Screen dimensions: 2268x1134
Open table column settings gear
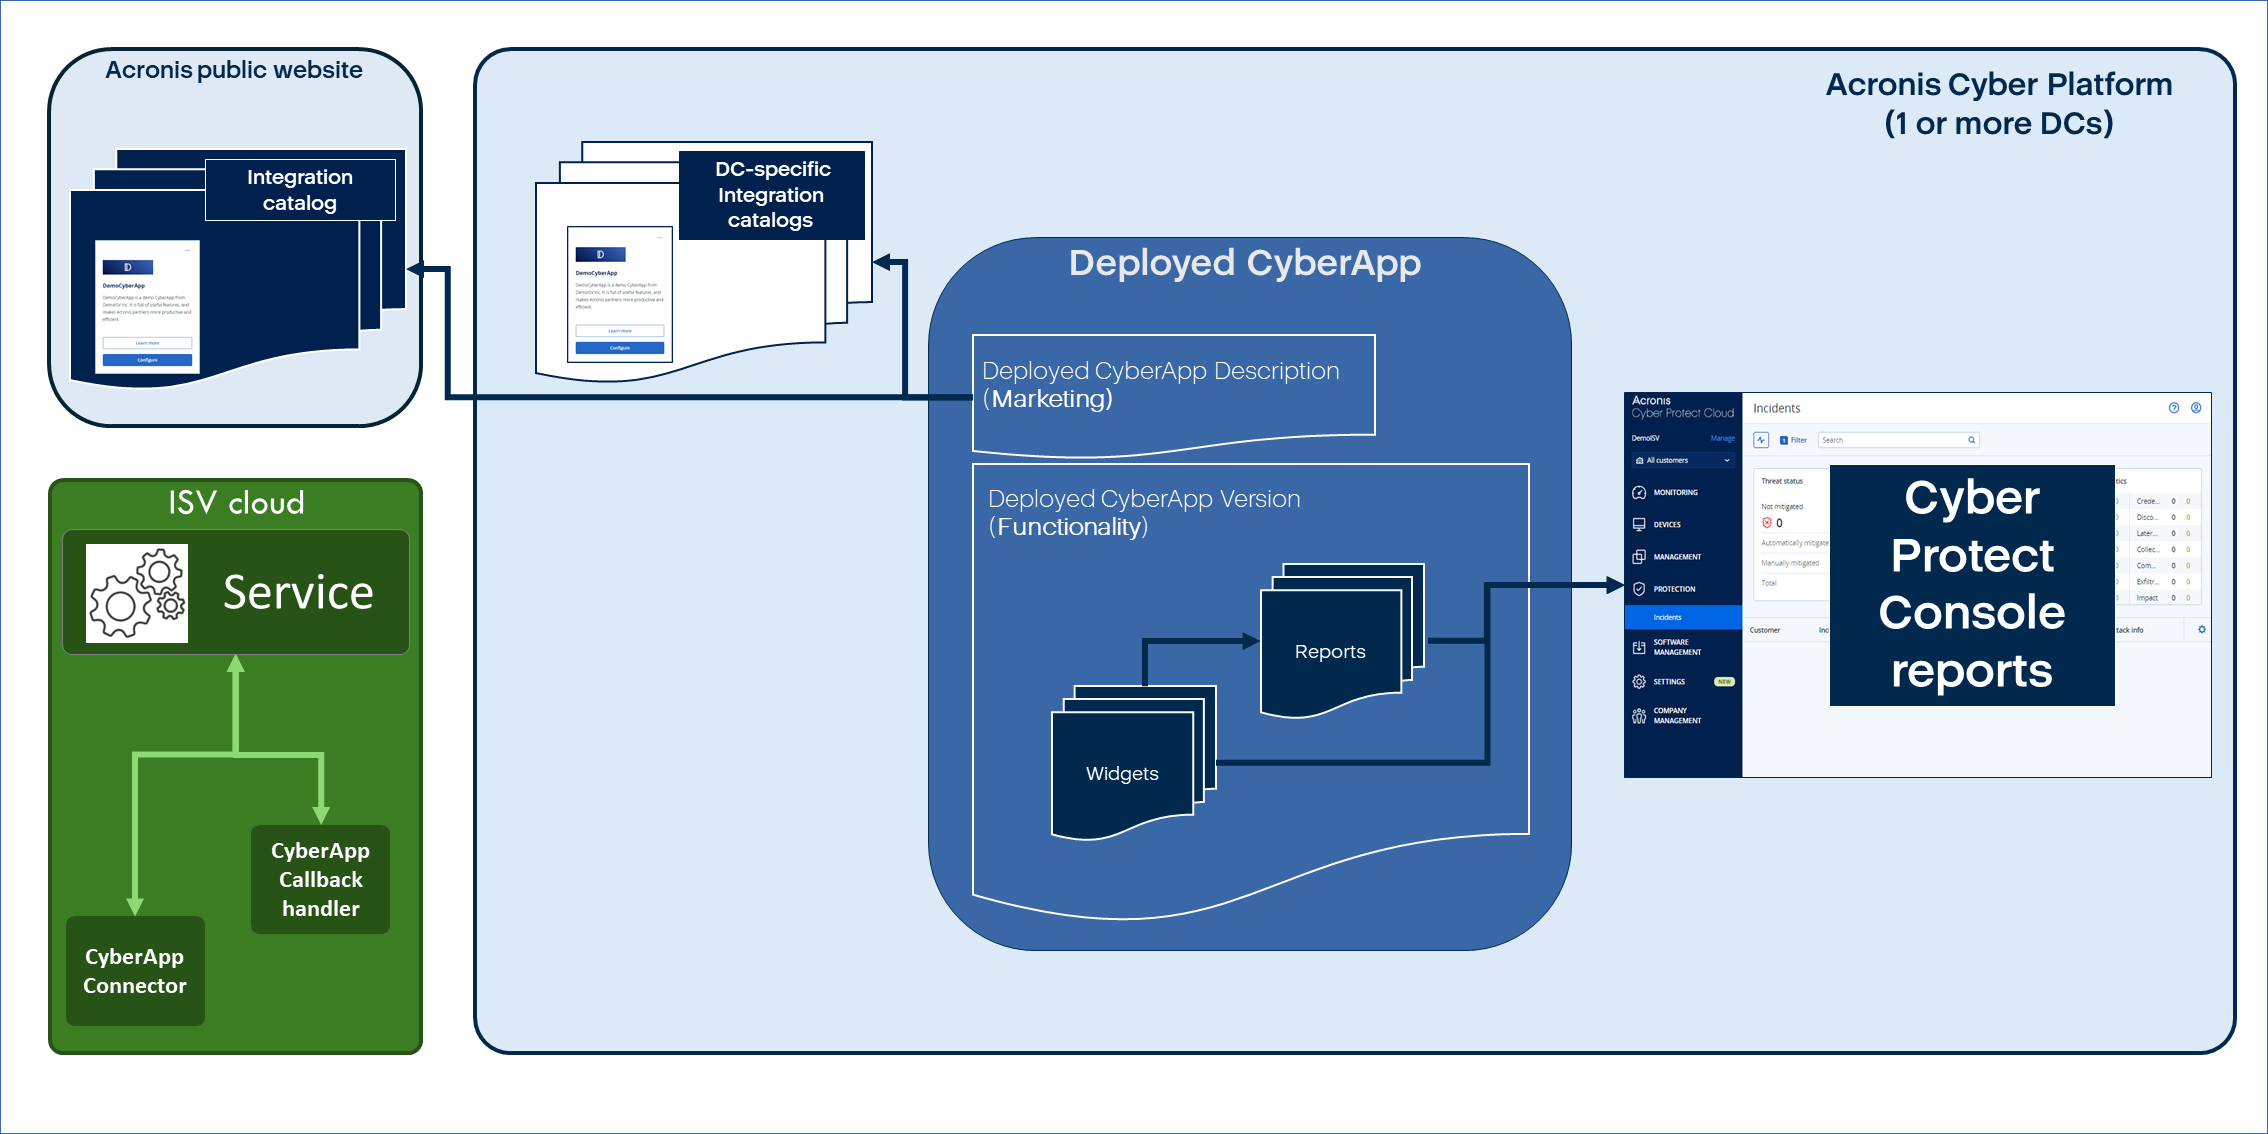(2201, 630)
